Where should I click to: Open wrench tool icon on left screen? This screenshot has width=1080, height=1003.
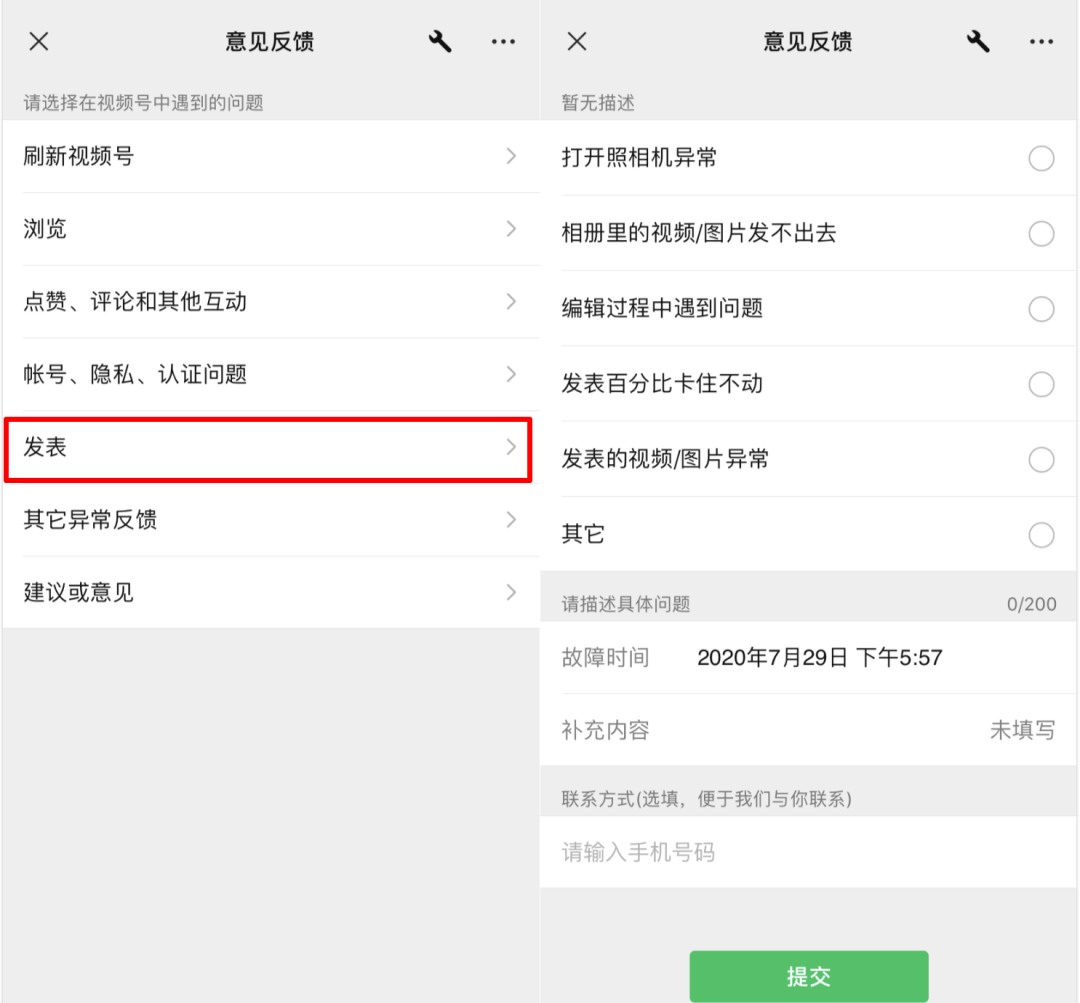pos(439,41)
